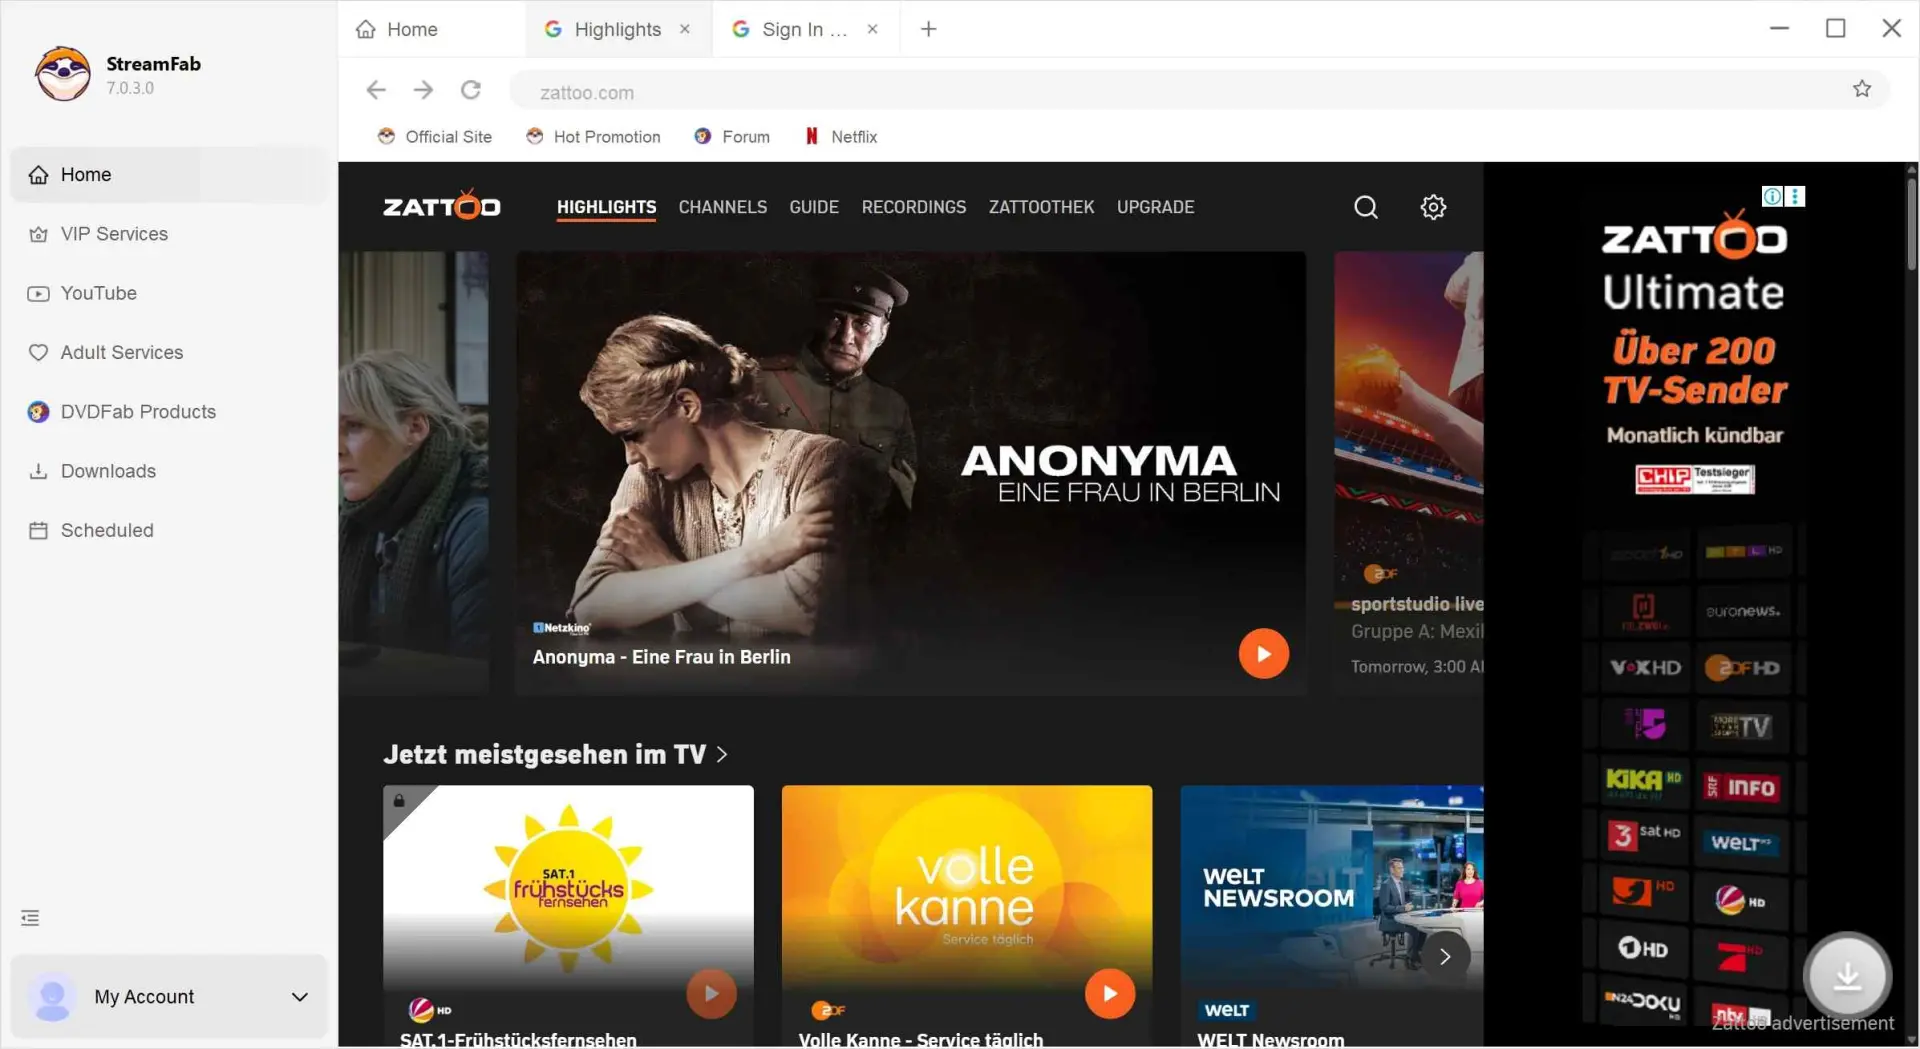Select CHANNELS in the Zattoo navigation
Image resolution: width=1920 pixels, height=1049 pixels.
[x=722, y=207]
